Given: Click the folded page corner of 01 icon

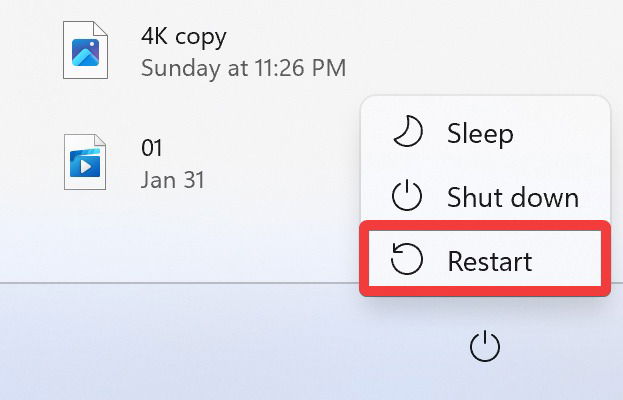Looking at the screenshot, I should pyautogui.click(x=100, y=140).
